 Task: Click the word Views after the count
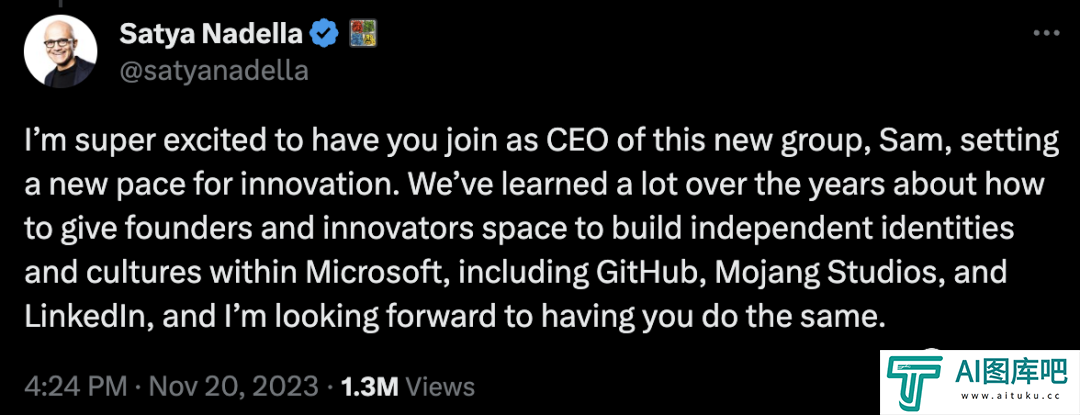pyautogui.click(x=440, y=386)
